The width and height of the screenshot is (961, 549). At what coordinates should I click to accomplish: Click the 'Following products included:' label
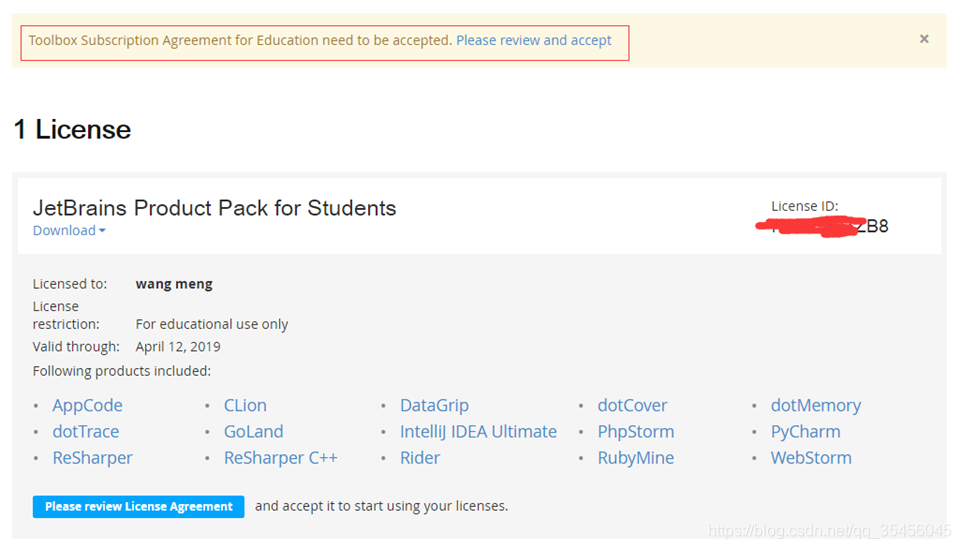[x=121, y=371]
